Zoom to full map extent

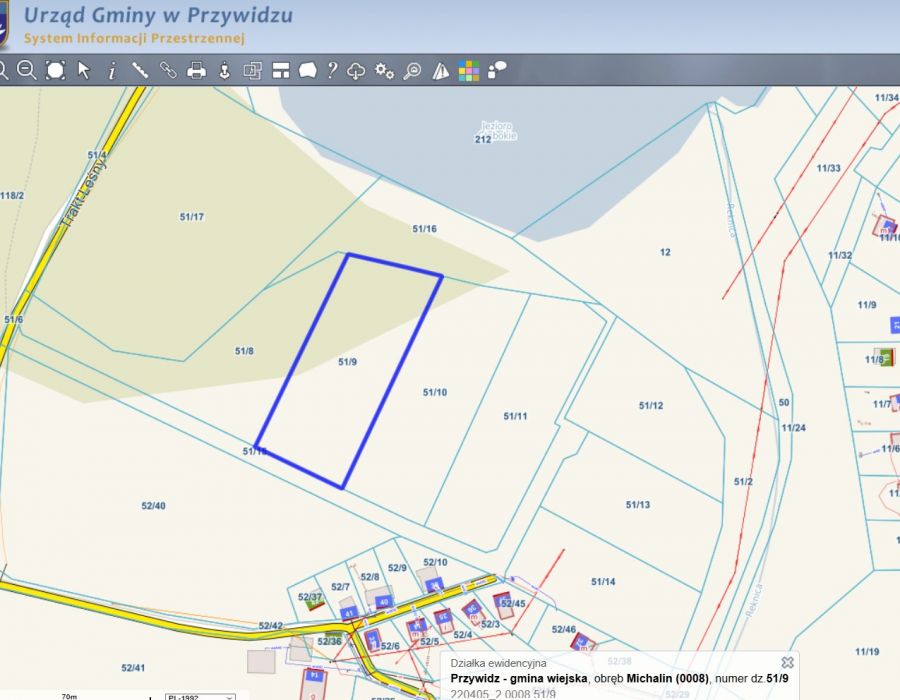coord(55,70)
